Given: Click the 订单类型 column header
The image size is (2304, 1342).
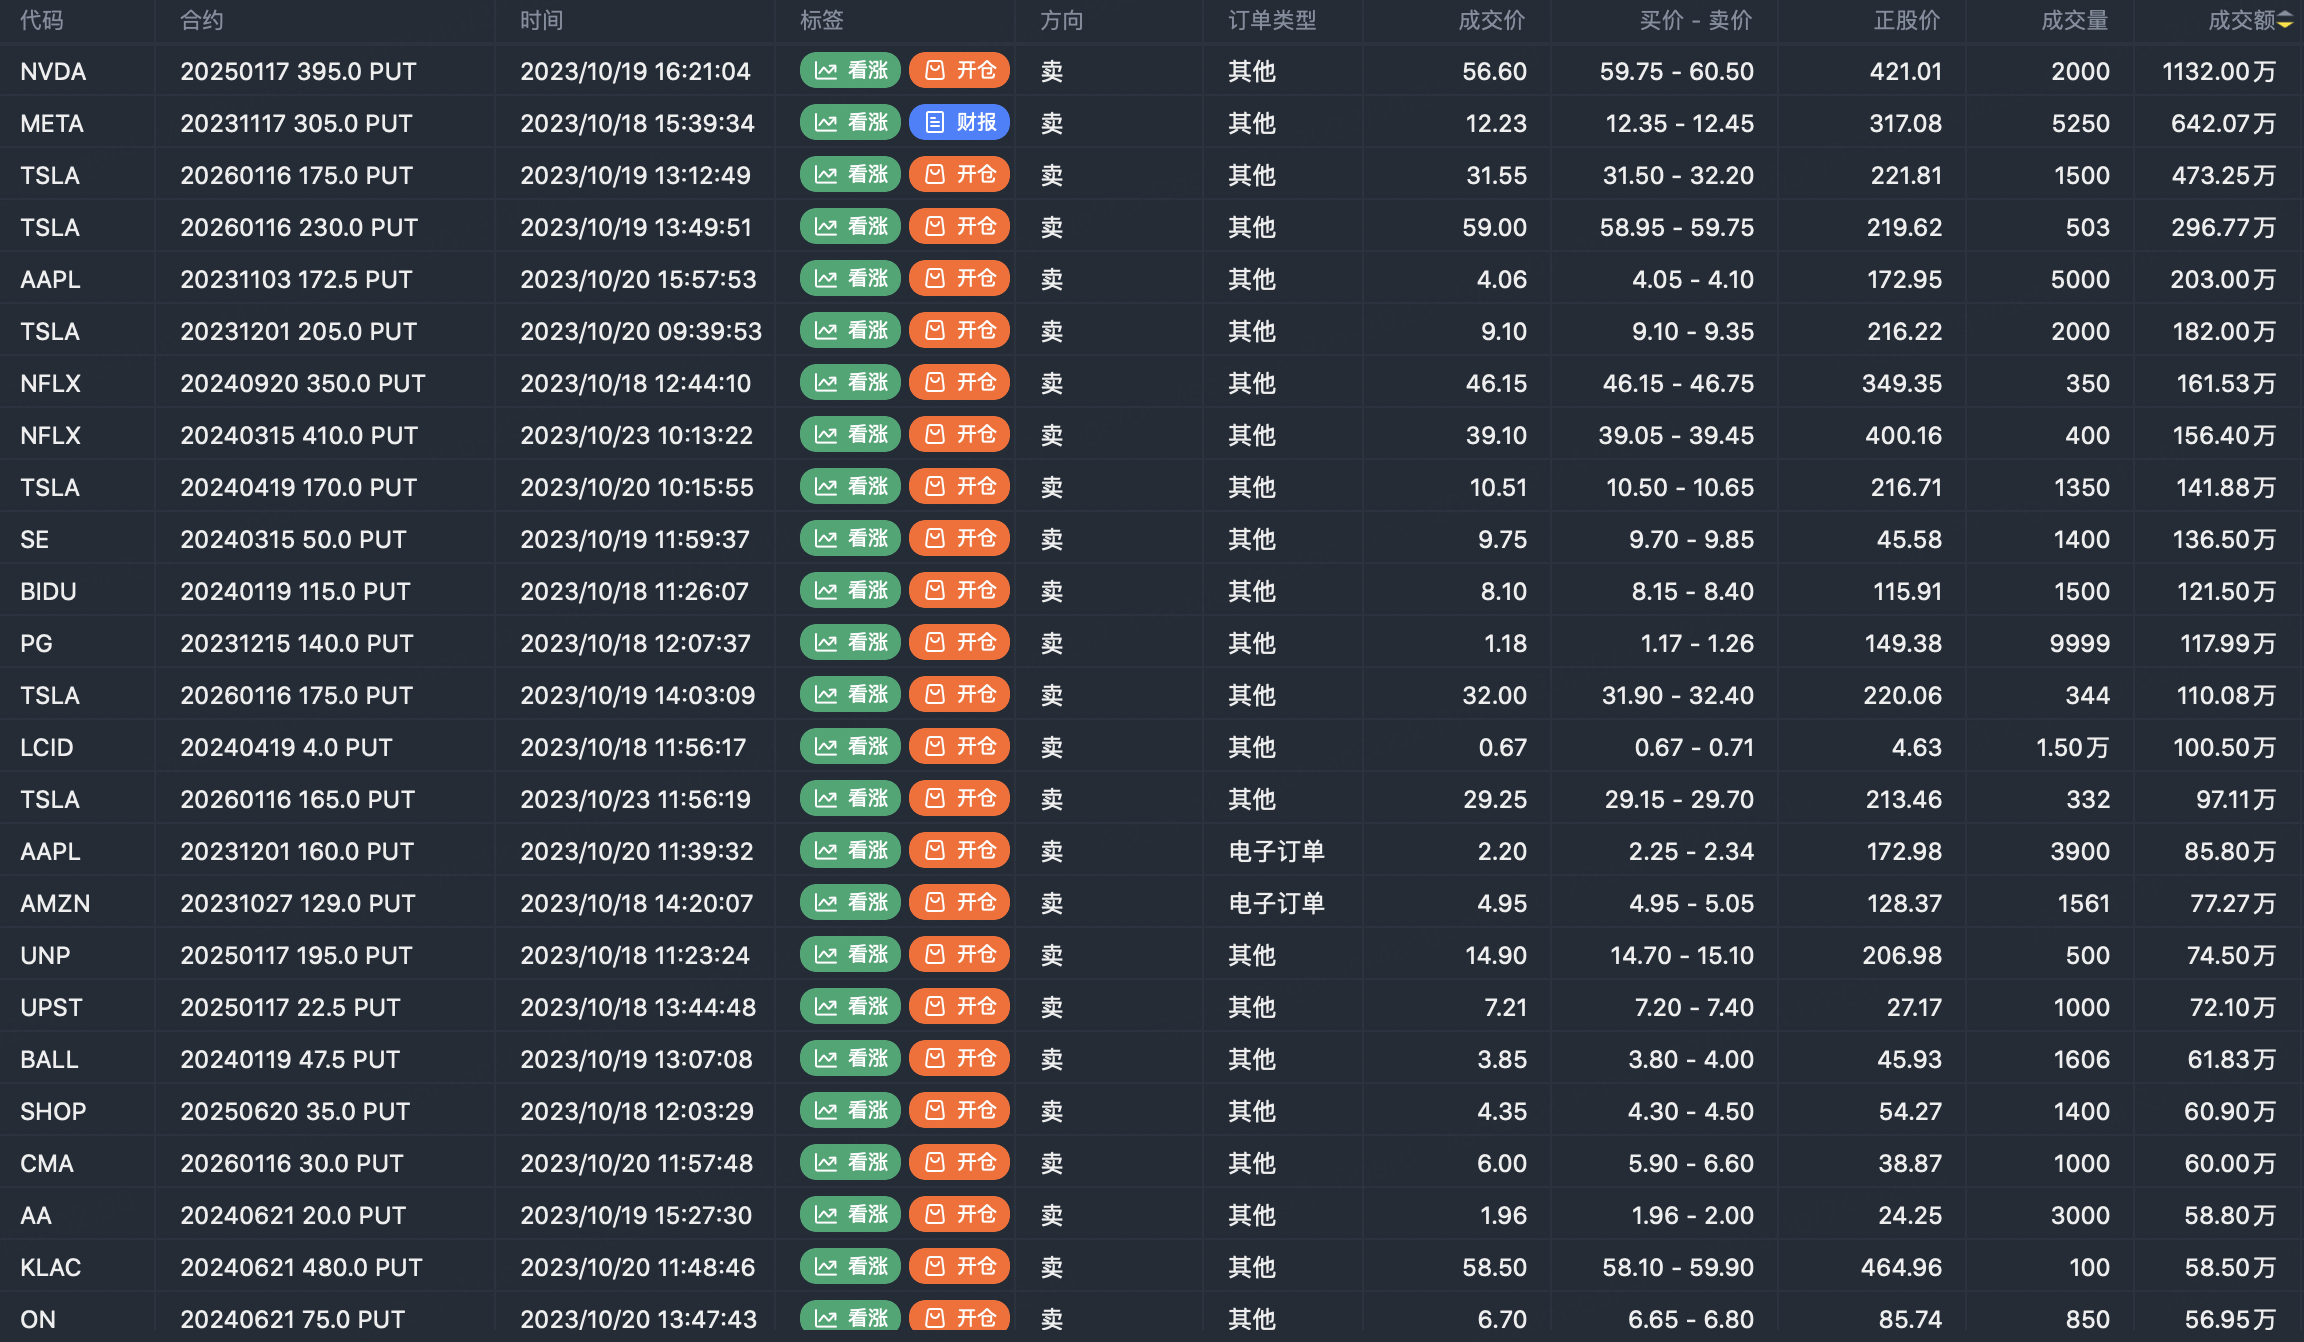Looking at the screenshot, I should [x=1272, y=21].
